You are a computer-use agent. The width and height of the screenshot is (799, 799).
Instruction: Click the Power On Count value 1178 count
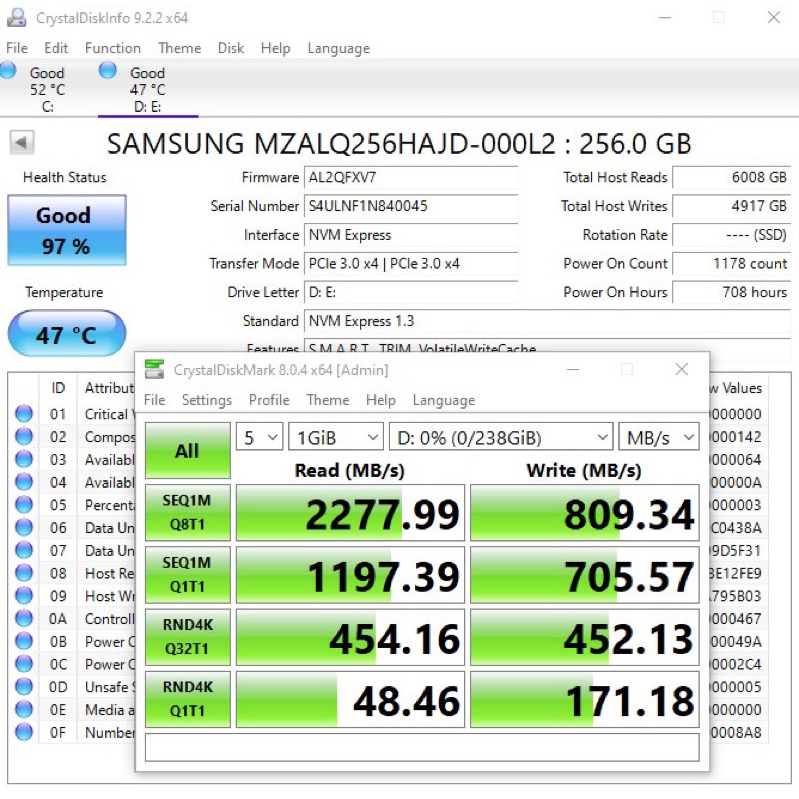point(731,263)
